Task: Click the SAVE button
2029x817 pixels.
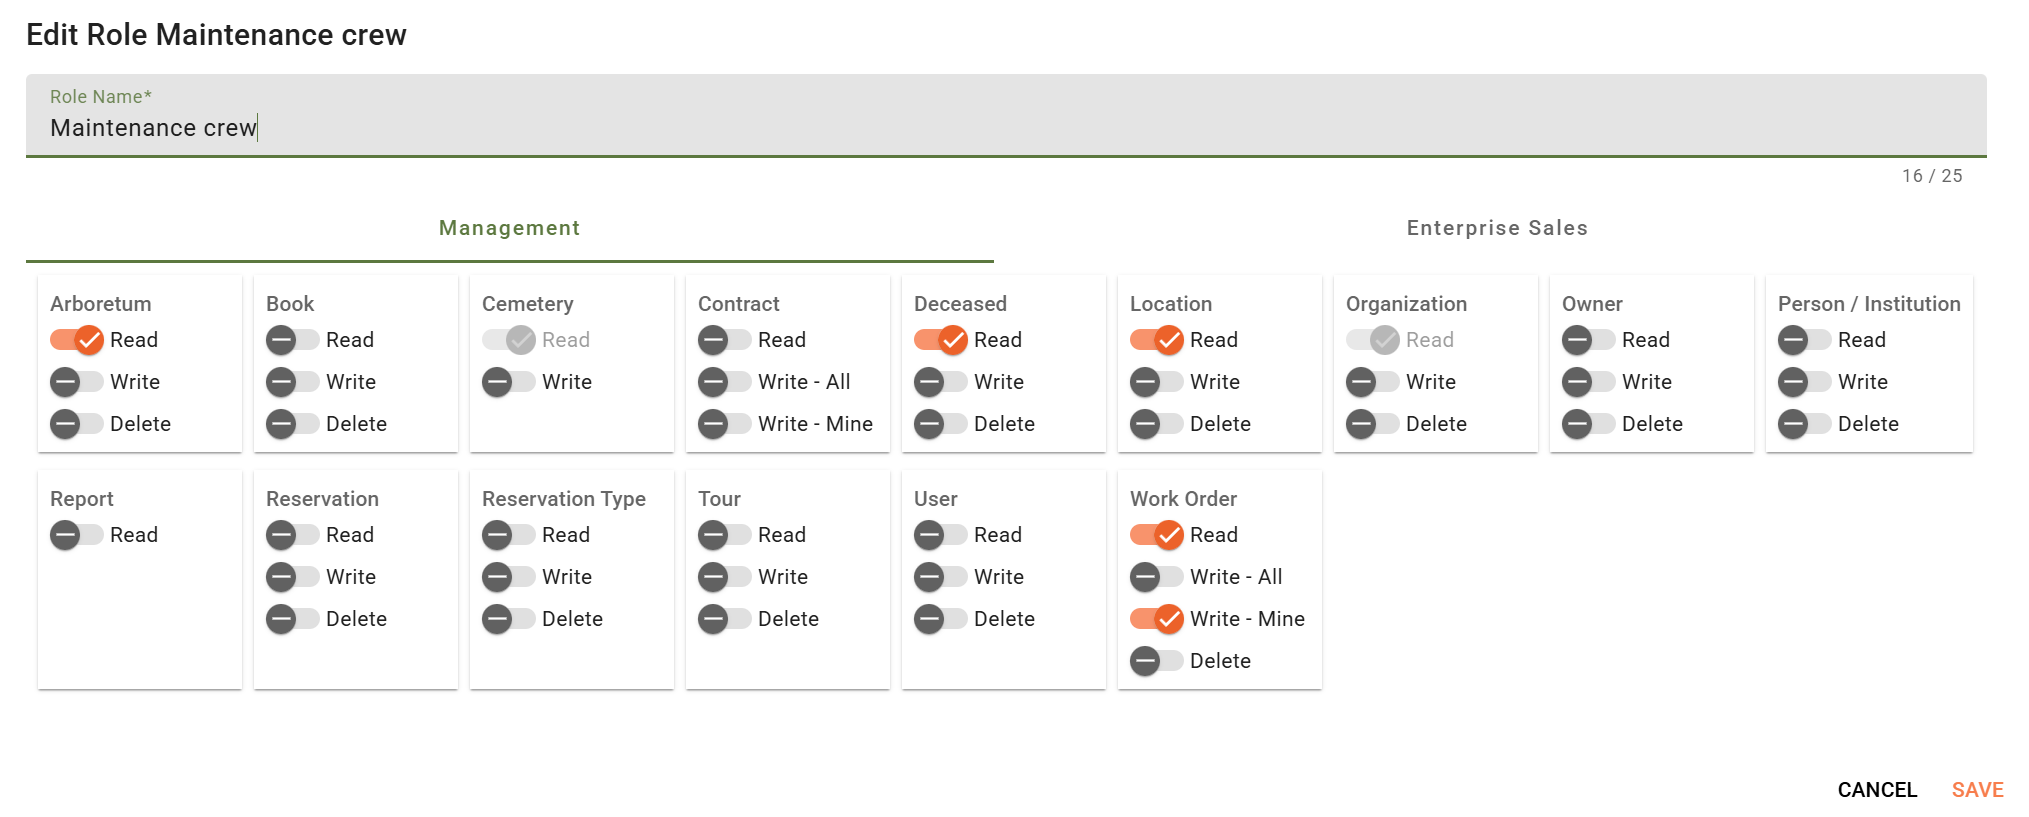Action: (1977, 790)
